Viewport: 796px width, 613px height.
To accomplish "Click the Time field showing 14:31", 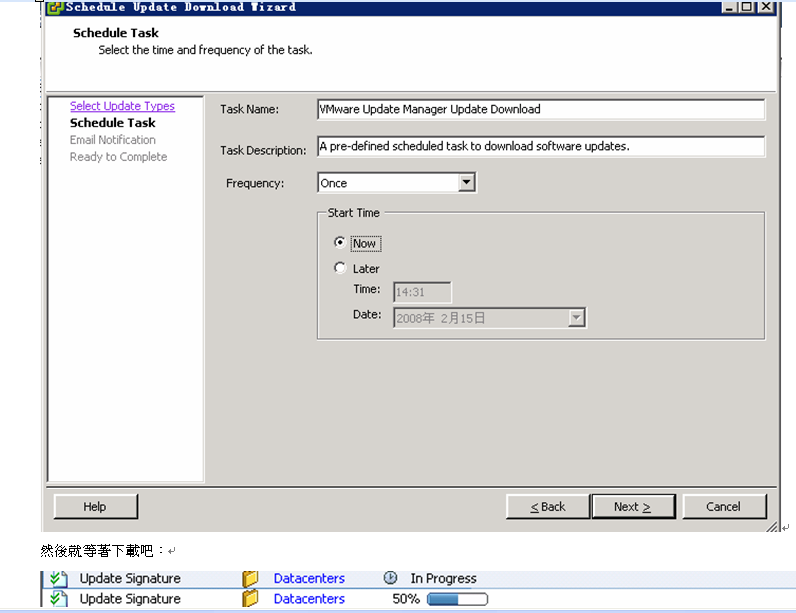I will tap(422, 292).
